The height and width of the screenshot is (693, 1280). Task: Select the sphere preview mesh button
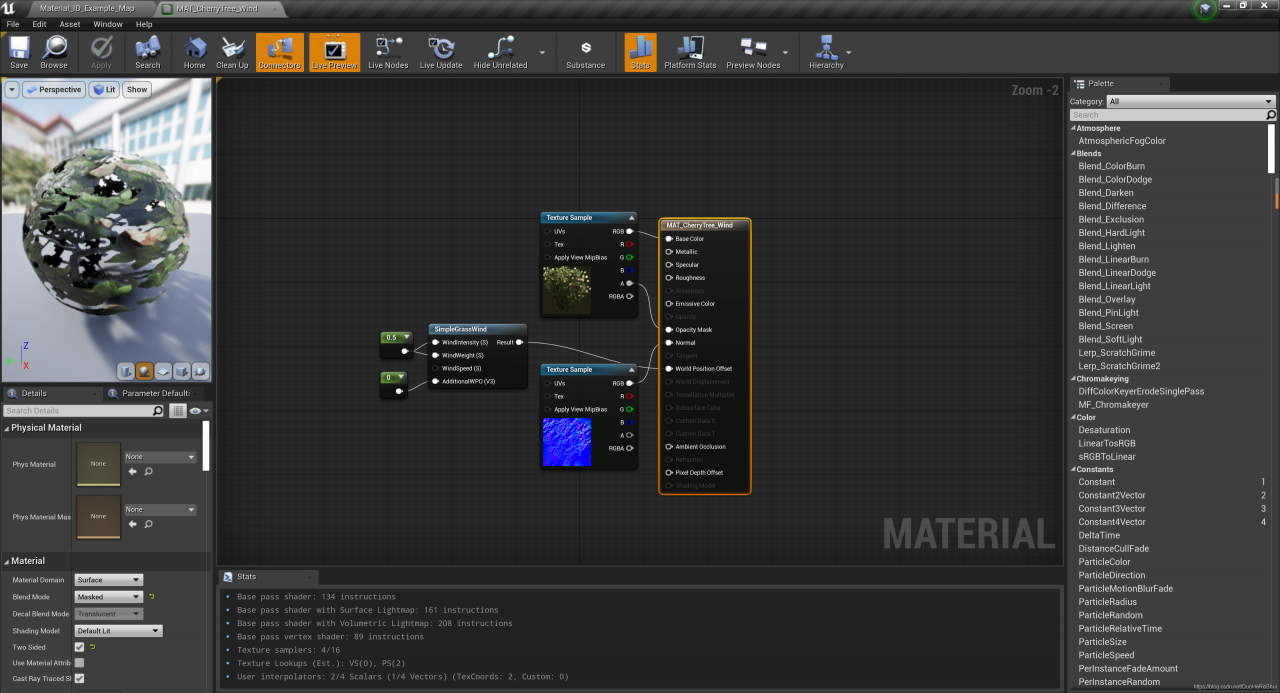tap(145, 371)
